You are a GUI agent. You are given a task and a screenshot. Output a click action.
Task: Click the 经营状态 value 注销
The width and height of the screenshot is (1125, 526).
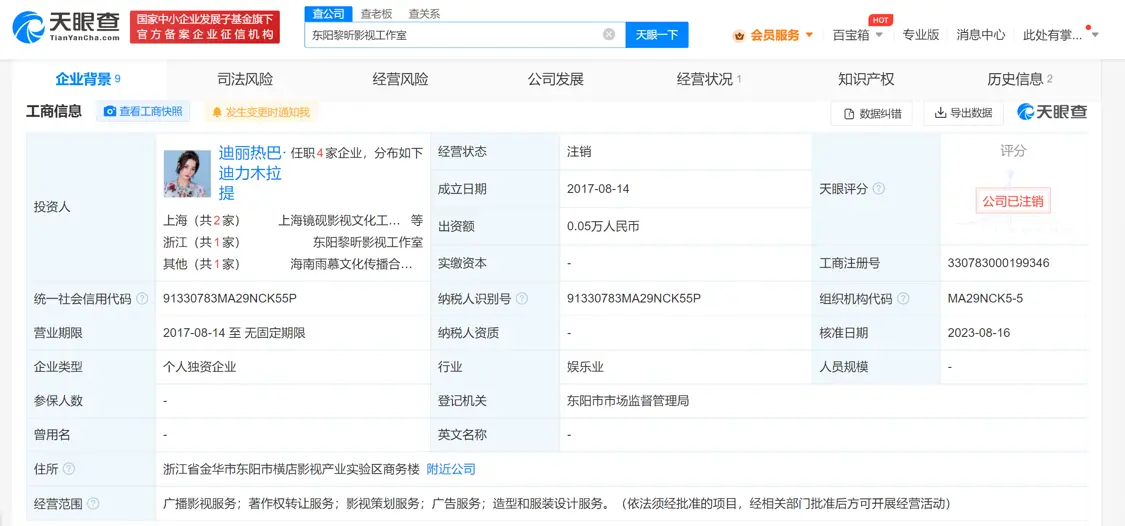coord(579,151)
